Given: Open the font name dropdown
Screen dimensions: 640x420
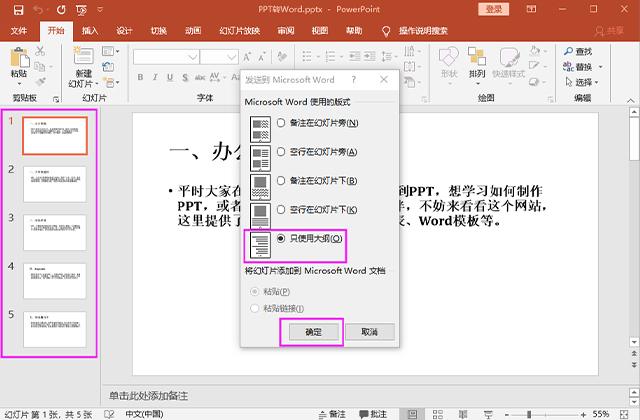Looking at the screenshot, I should pyautogui.click(x=193, y=57).
